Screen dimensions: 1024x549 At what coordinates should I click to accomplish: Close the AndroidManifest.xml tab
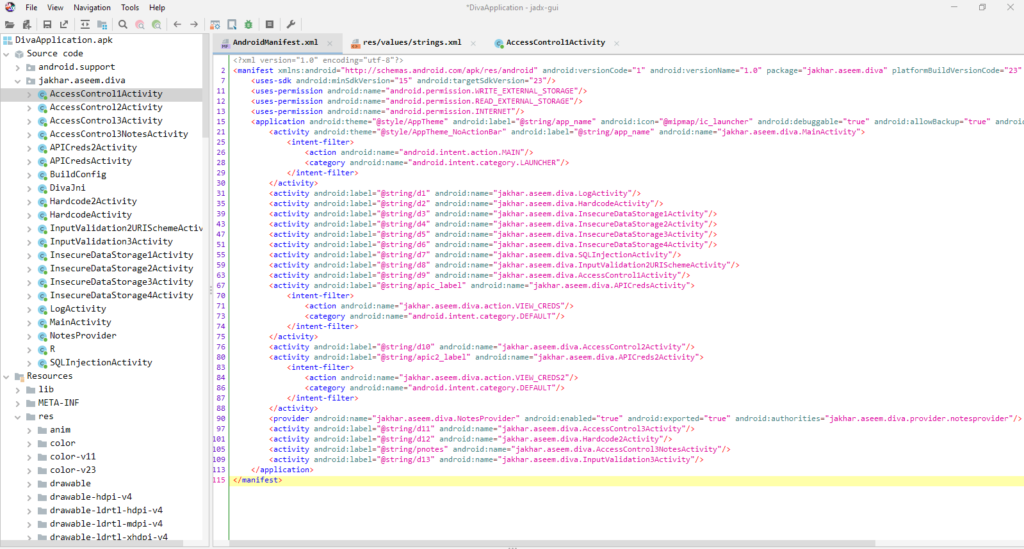pyautogui.click(x=330, y=43)
